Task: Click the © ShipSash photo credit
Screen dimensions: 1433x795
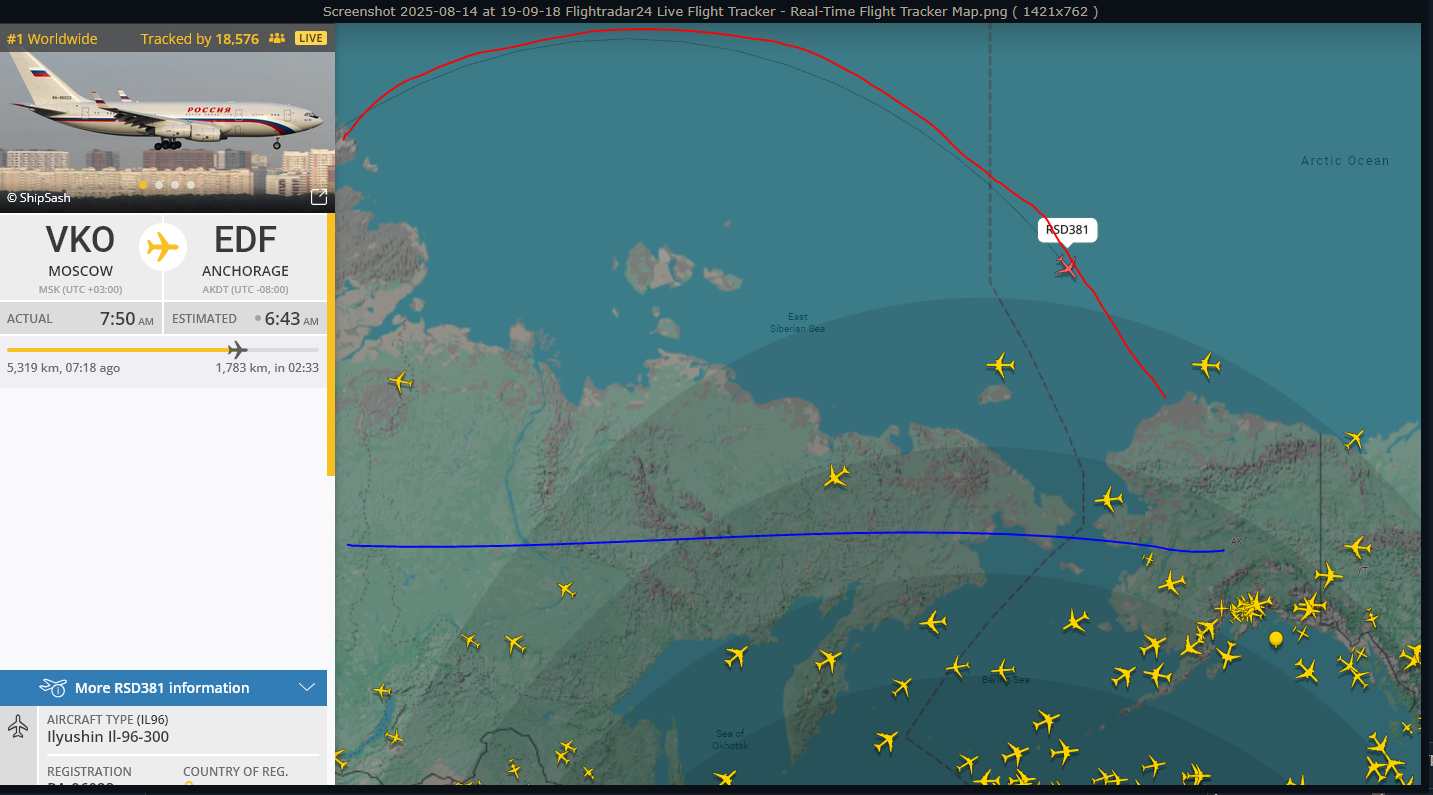Action: click(x=39, y=198)
